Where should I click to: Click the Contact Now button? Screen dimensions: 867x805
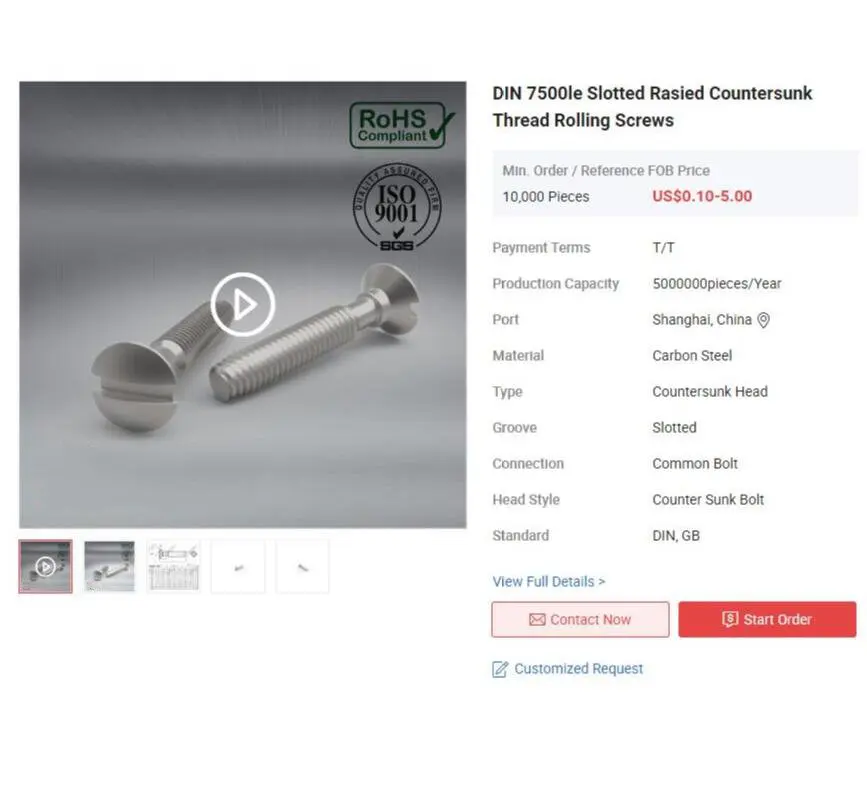coord(580,619)
